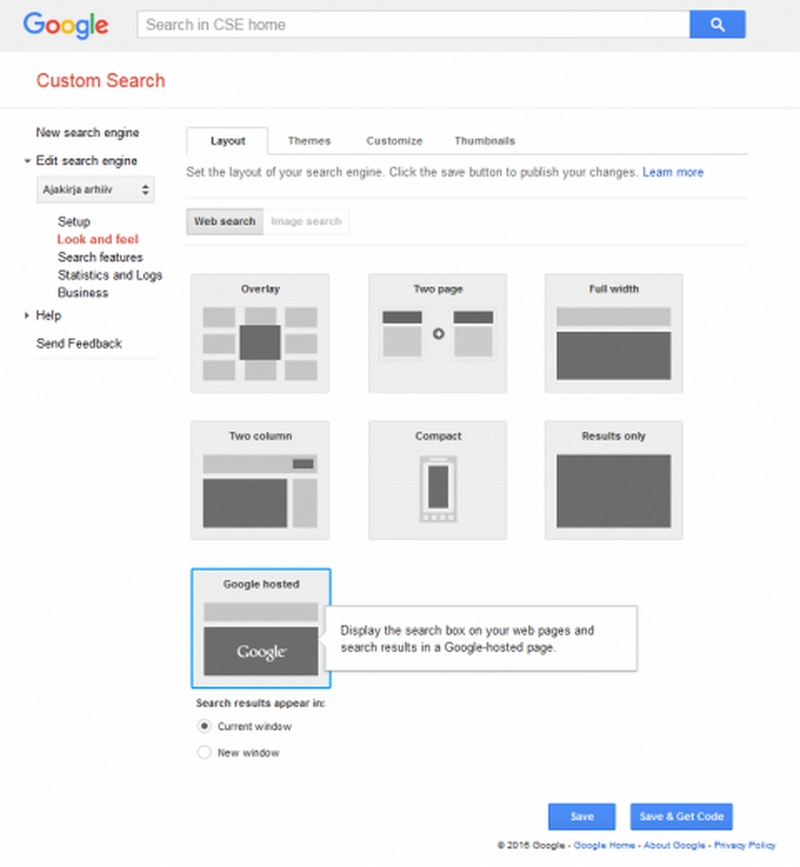The width and height of the screenshot is (800, 867).
Task: Select the Google hosted layout thumbnail
Action: (261, 628)
